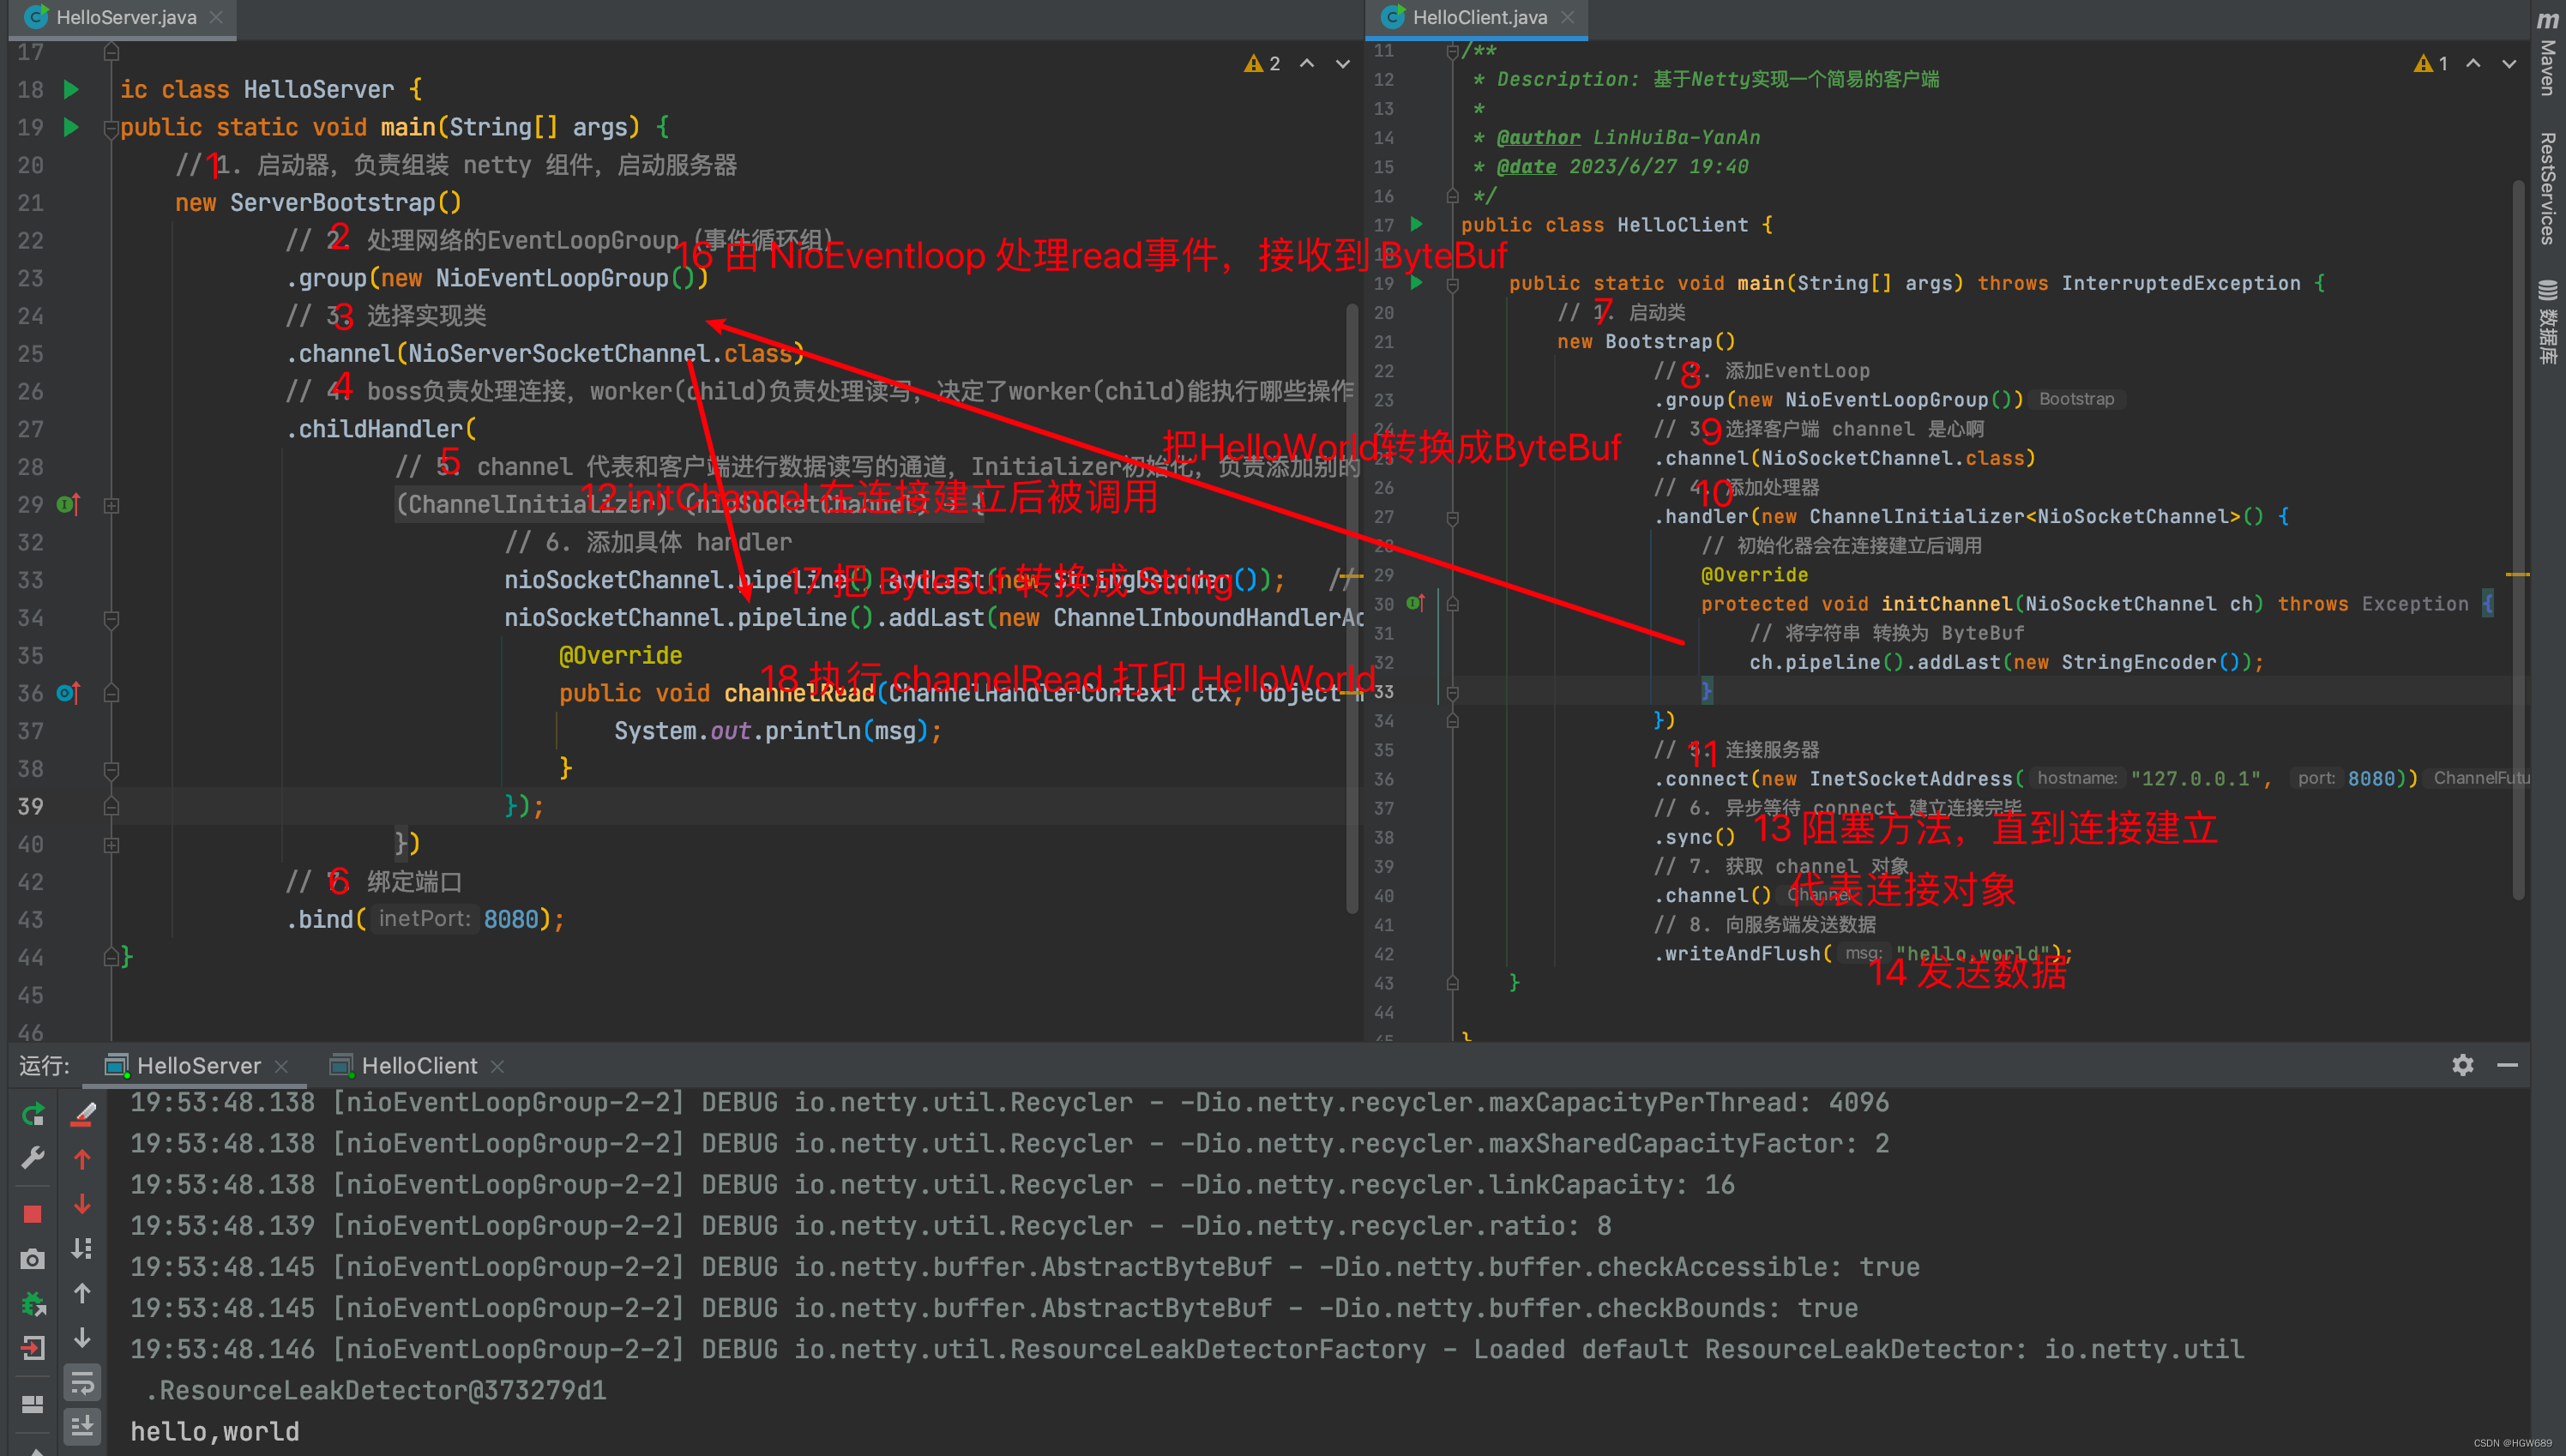Run HelloClient main from line 19 gutter
This screenshot has height=1456, width=2566.
coord(1417,283)
